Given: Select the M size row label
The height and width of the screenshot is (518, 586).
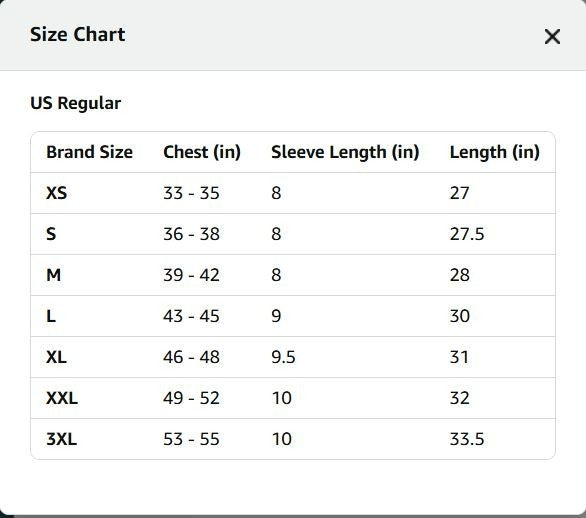Looking at the screenshot, I should [53, 275].
